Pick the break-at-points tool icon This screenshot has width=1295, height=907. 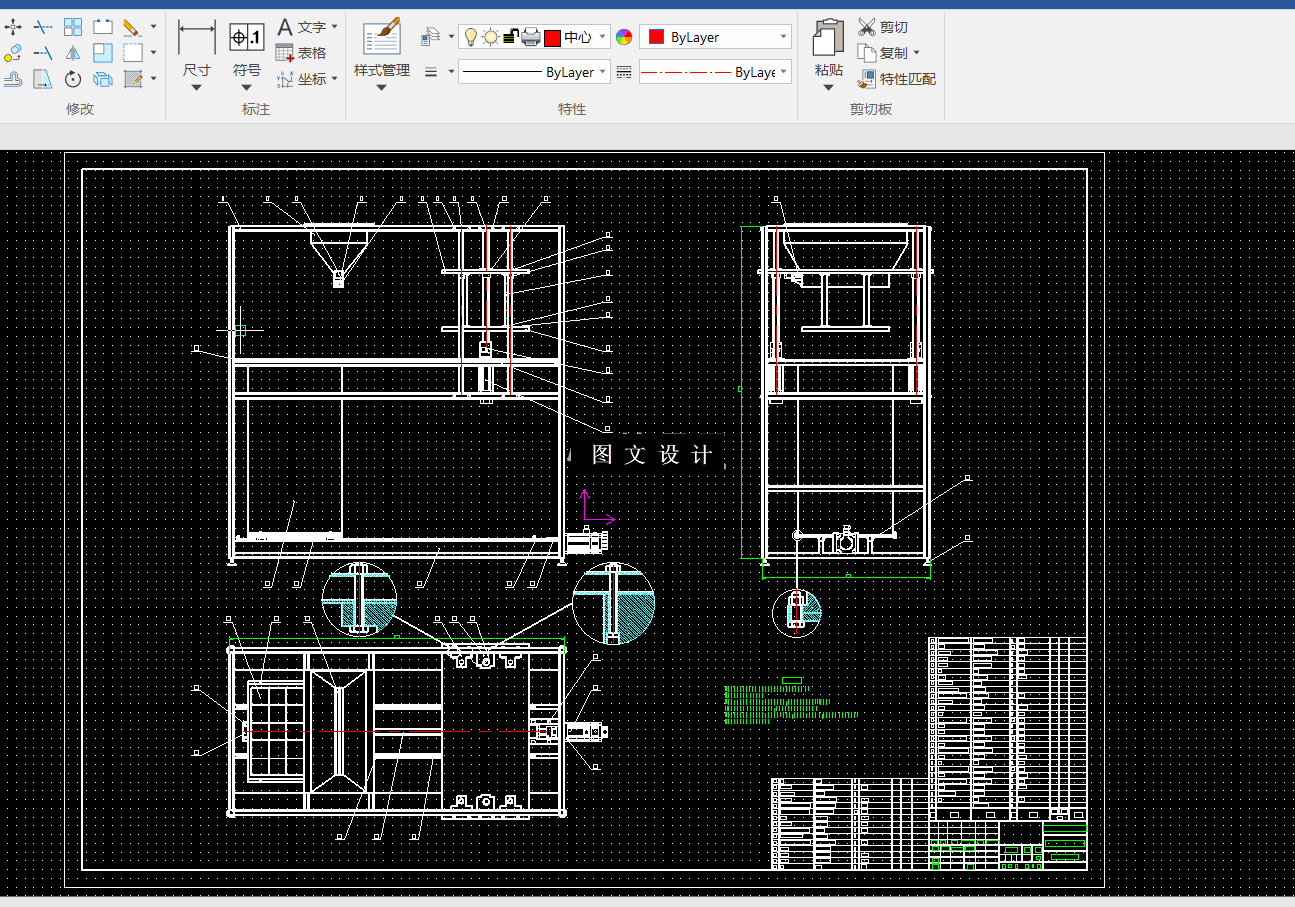[103, 27]
